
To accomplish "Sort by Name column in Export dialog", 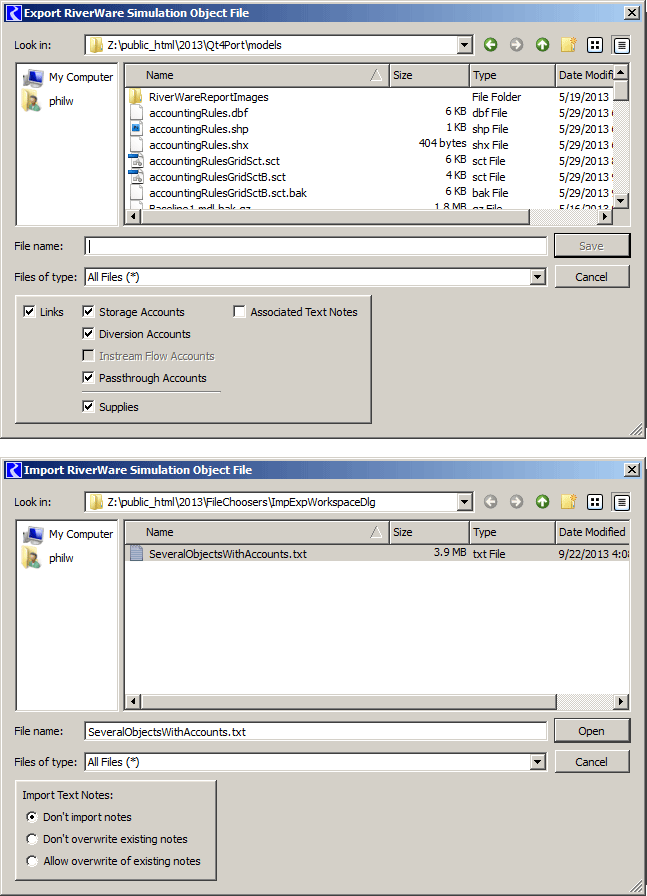I will [x=257, y=75].
